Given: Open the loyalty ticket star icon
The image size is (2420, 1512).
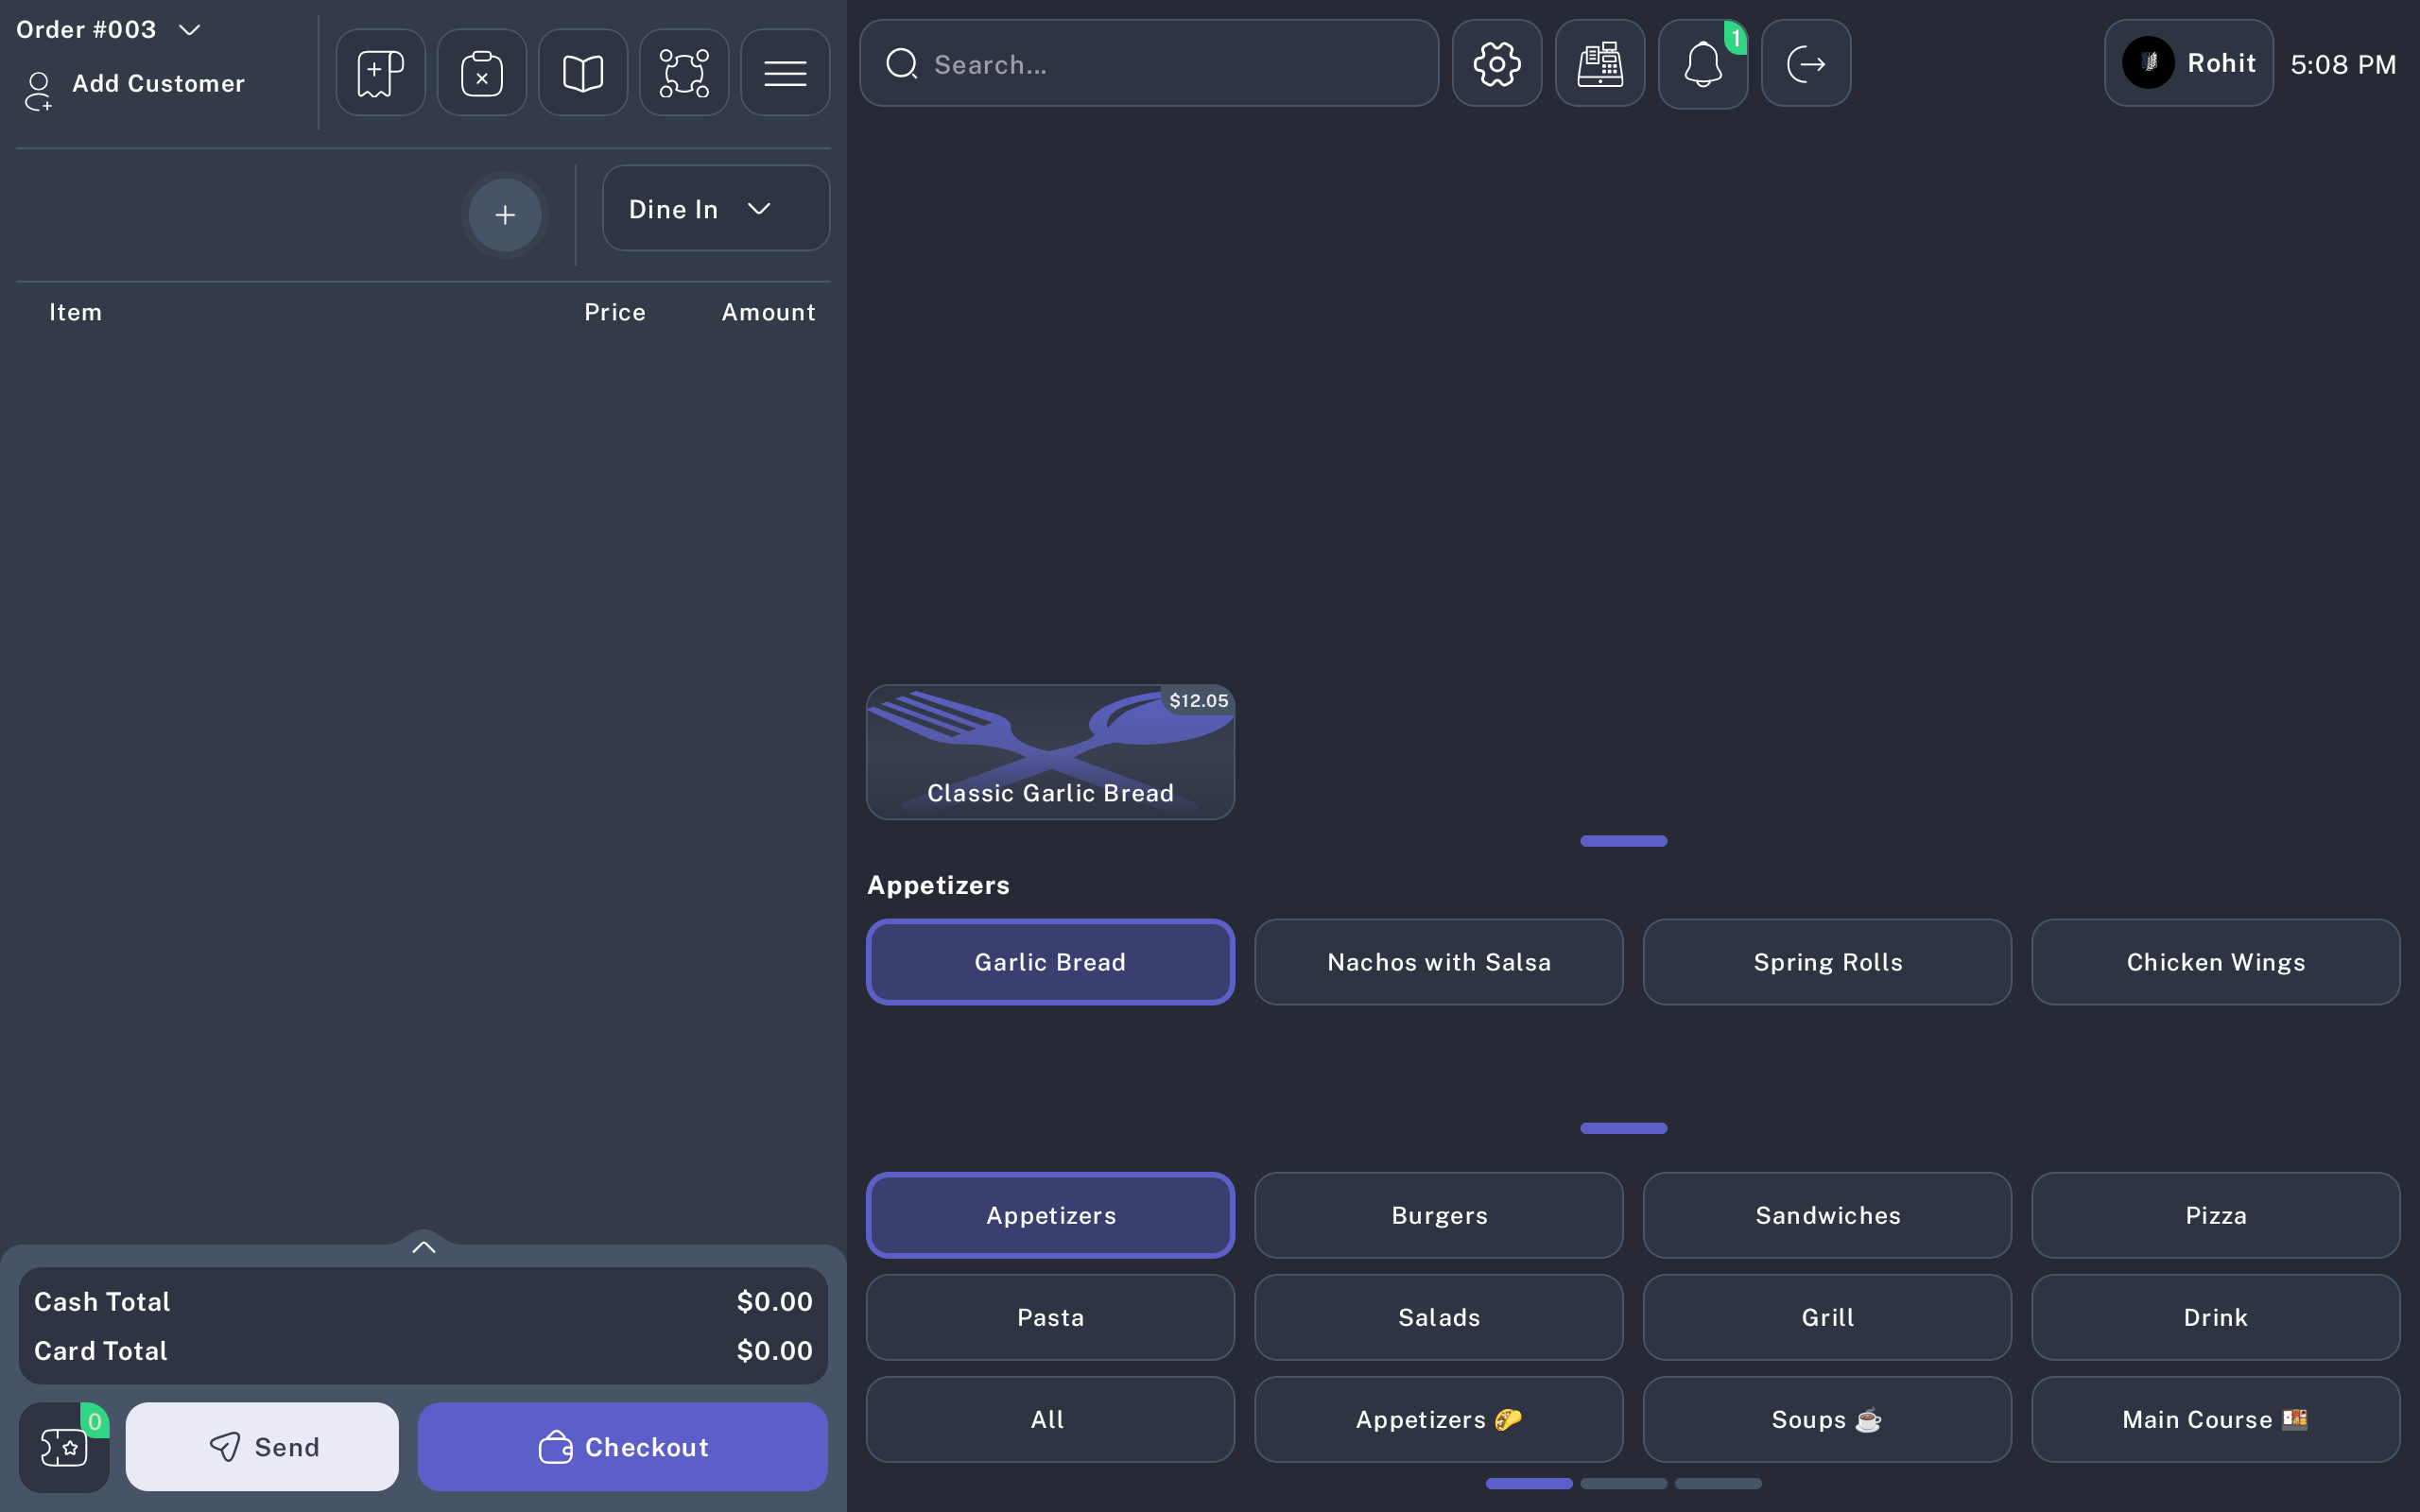Looking at the screenshot, I should coord(64,1446).
